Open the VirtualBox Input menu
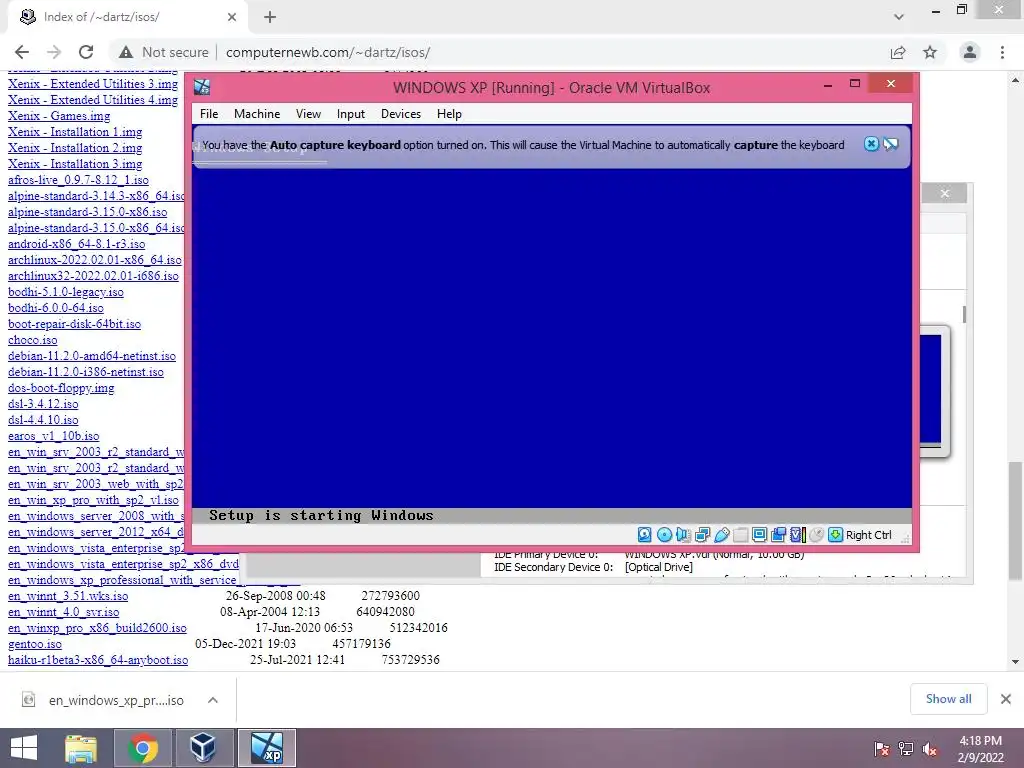Screen dimensions: 1024x768 click(x=351, y=114)
